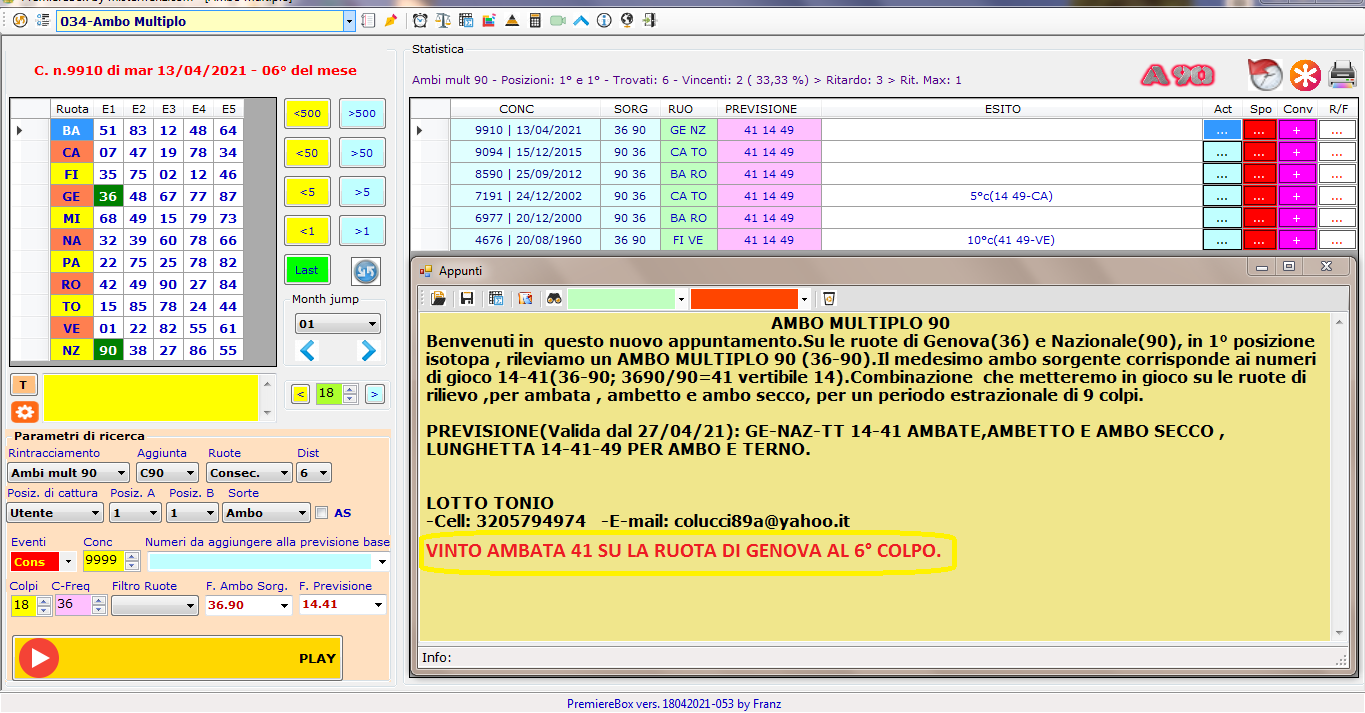1365x713 pixels.
Task: Click the A90 logo in Statistica
Action: click(x=1177, y=75)
